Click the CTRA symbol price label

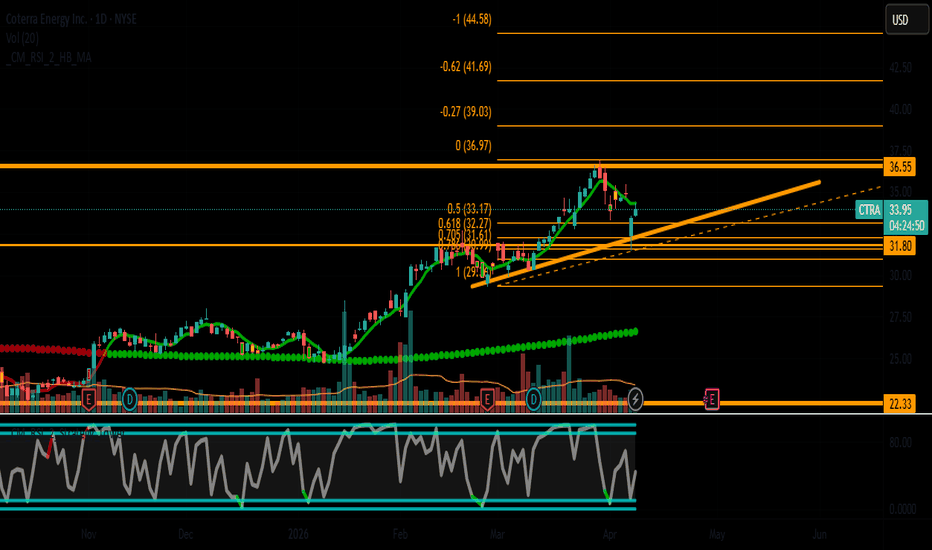[x=869, y=210]
